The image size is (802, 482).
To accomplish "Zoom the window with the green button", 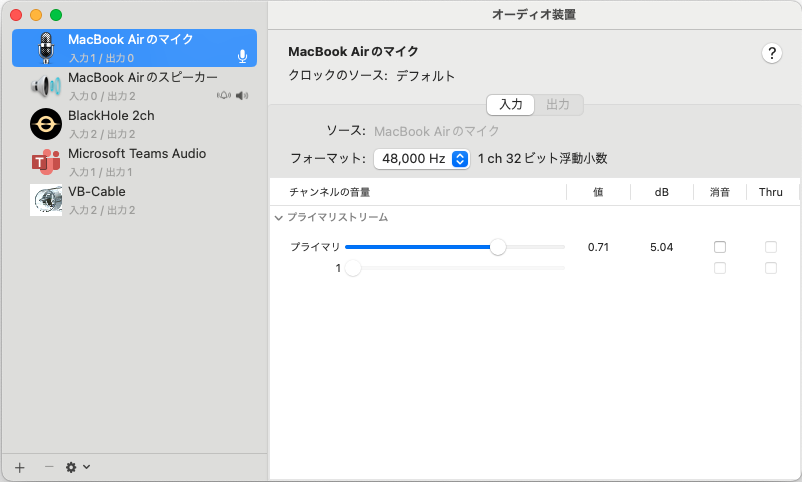I will tap(56, 15).
